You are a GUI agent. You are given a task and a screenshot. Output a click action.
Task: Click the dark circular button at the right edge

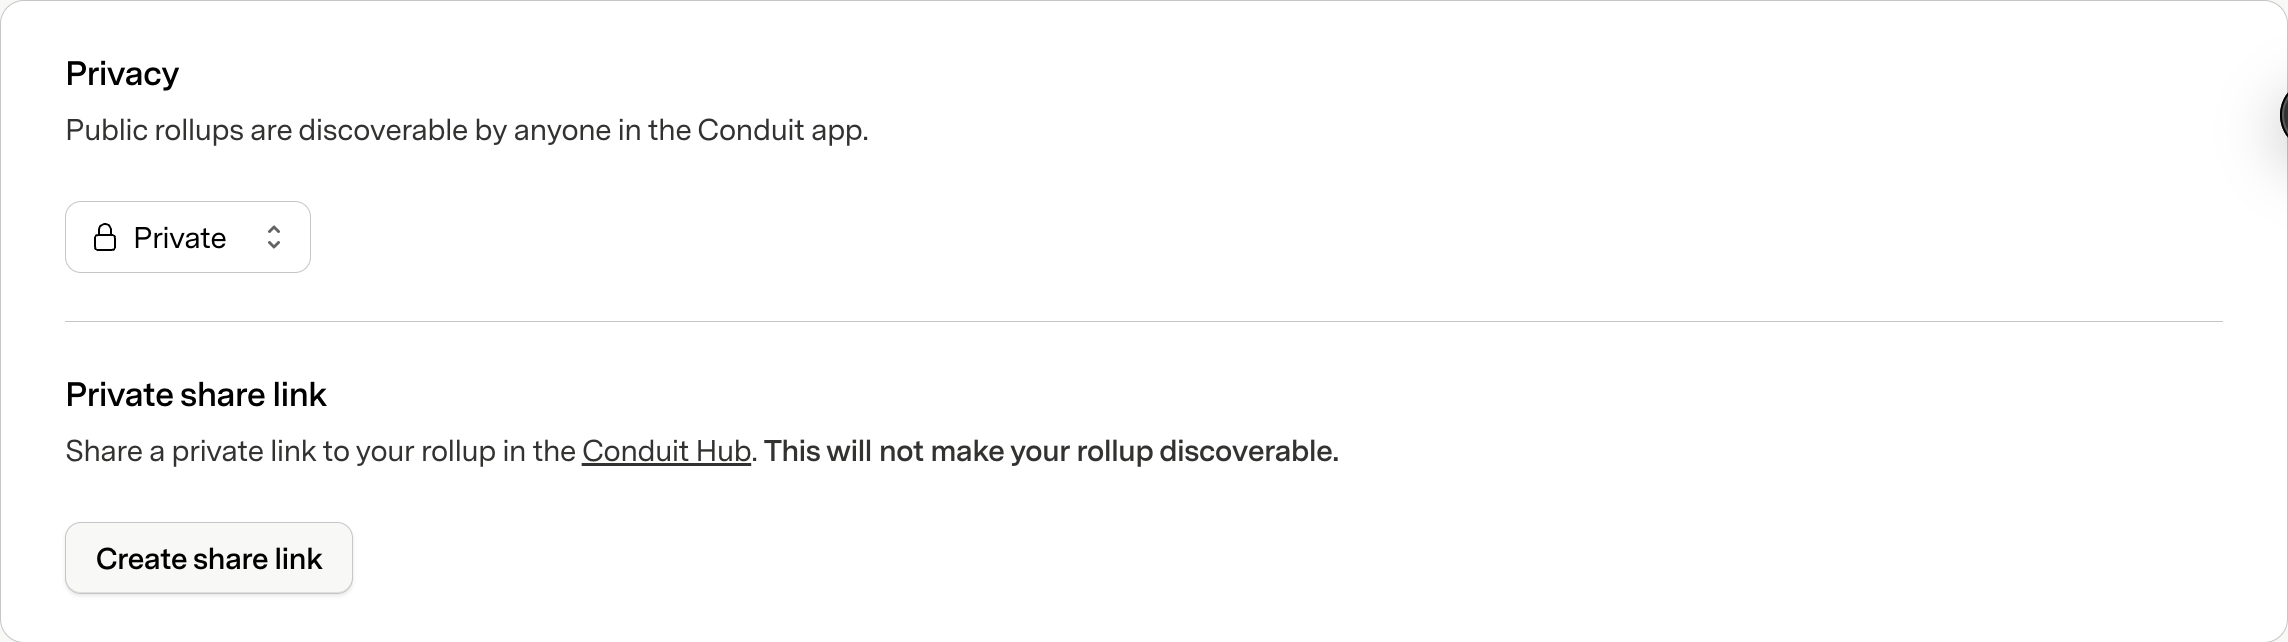click(2282, 115)
